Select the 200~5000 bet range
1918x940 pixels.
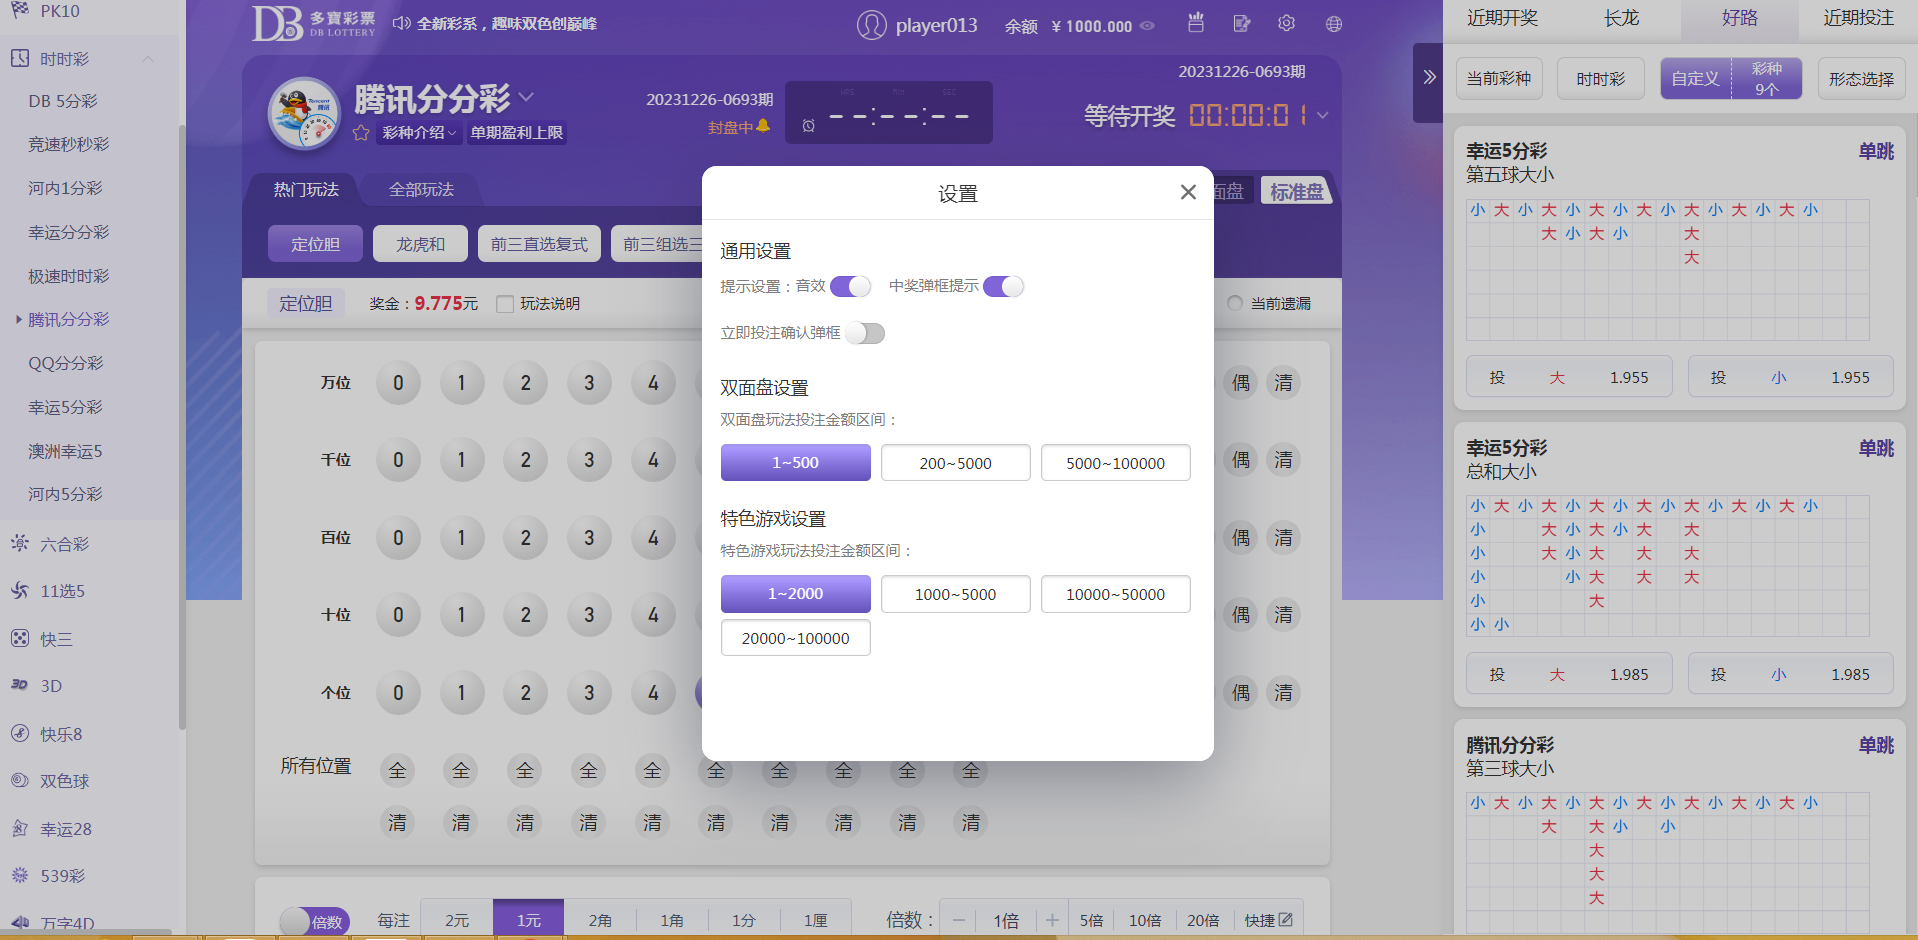tap(955, 463)
